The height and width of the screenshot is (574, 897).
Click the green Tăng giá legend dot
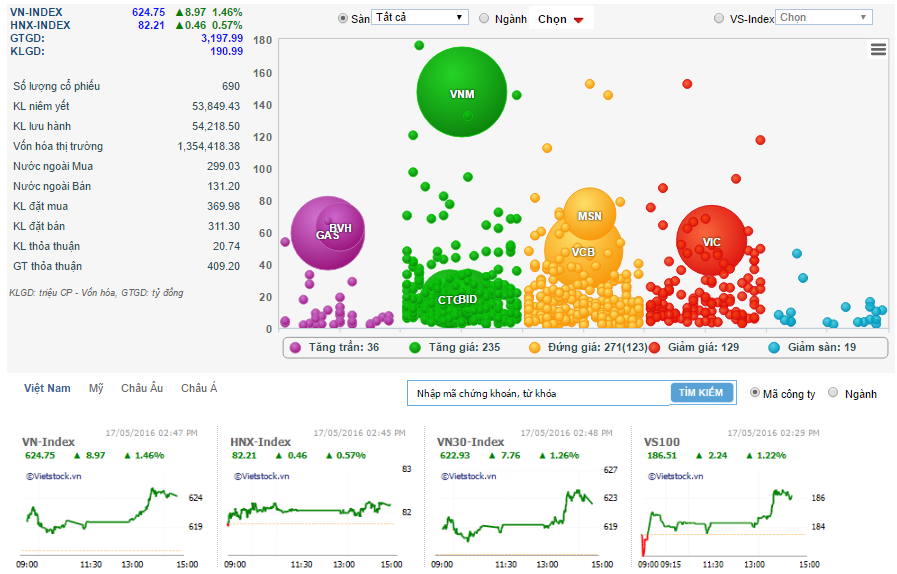pos(415,347)
